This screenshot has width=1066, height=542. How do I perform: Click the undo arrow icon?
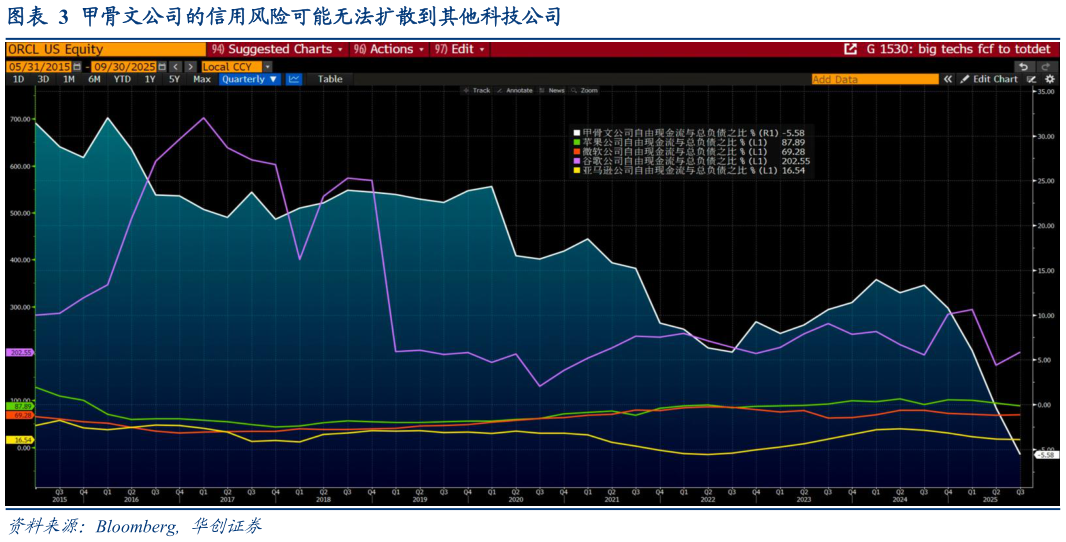click(x=1022, y=66)
